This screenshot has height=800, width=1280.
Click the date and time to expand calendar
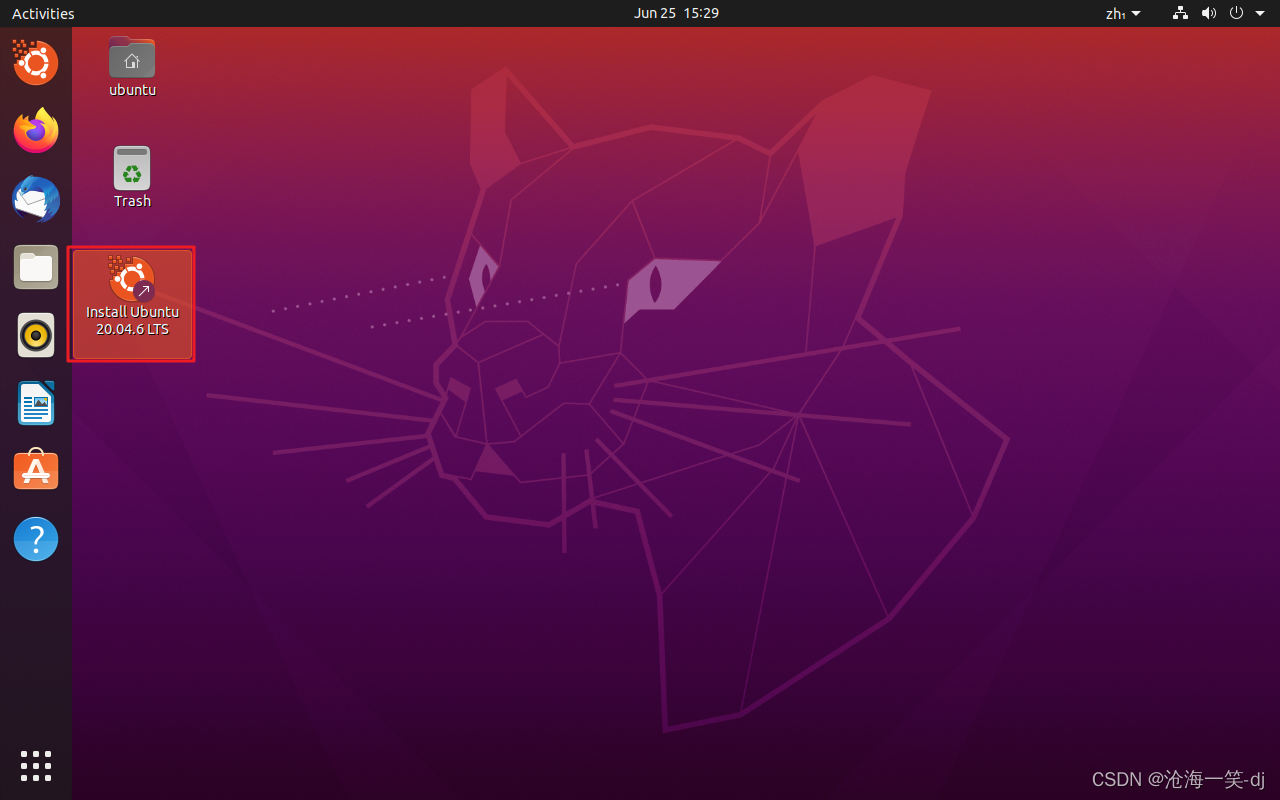[676, 13]
